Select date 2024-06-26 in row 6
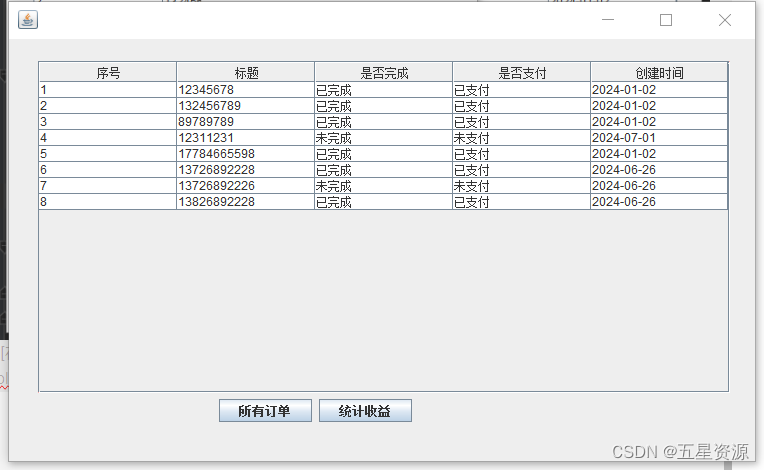The width and height of the screenshot is (764, 470). coord(659,170)
